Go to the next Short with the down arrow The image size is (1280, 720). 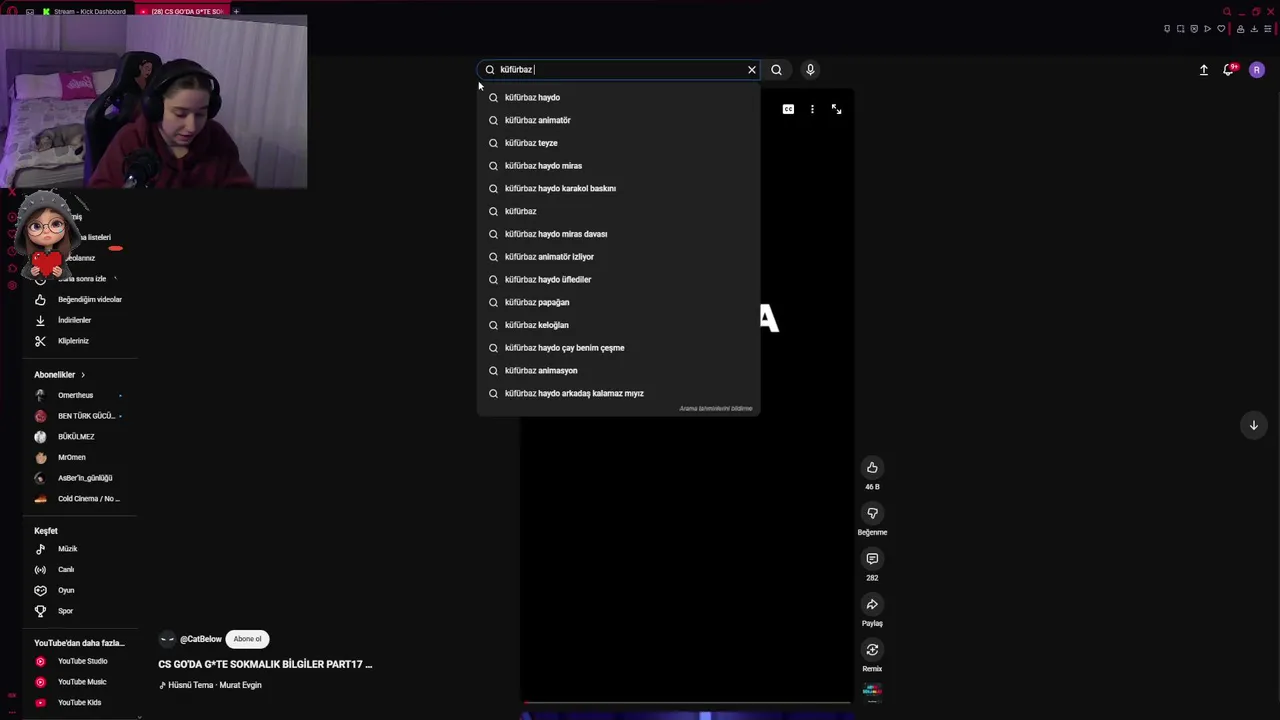[x=1253, y=425]
